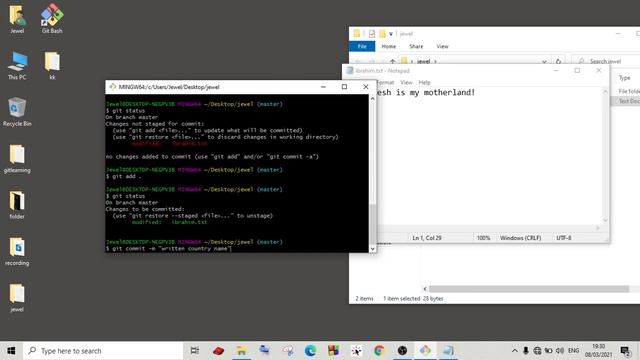This screenshot has width=640, height=360.
Task: Open the View tab in File Explorer
Action: [442, 47]
